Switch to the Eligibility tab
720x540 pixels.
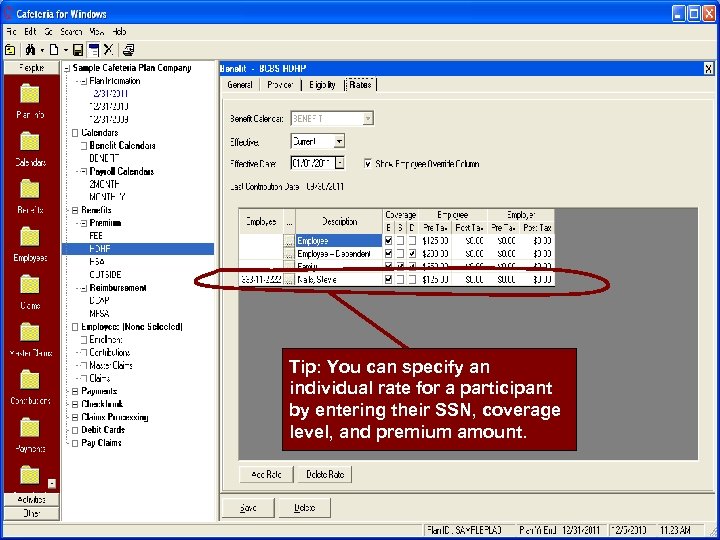[322, 85]
